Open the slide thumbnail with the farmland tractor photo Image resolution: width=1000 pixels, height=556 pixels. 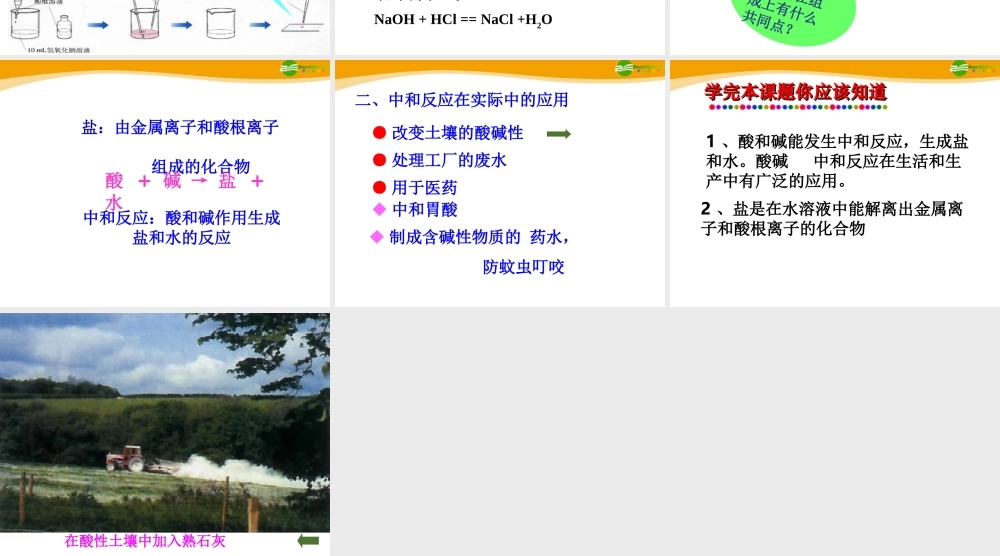pos(165,434)
